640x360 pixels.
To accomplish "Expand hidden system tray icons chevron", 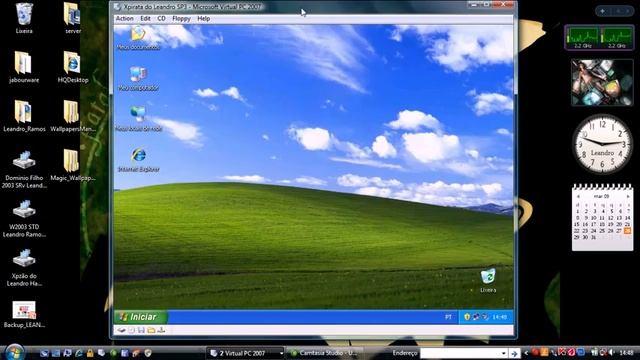I will (x=526, y=353).
